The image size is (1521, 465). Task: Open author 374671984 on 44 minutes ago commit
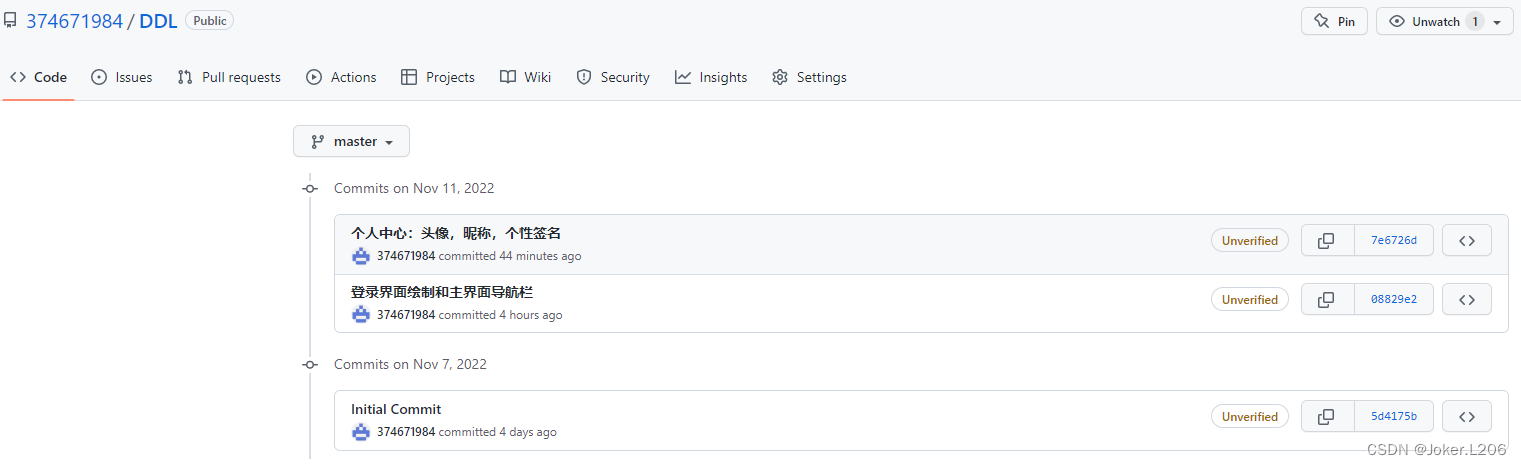(x=406, y=256)
